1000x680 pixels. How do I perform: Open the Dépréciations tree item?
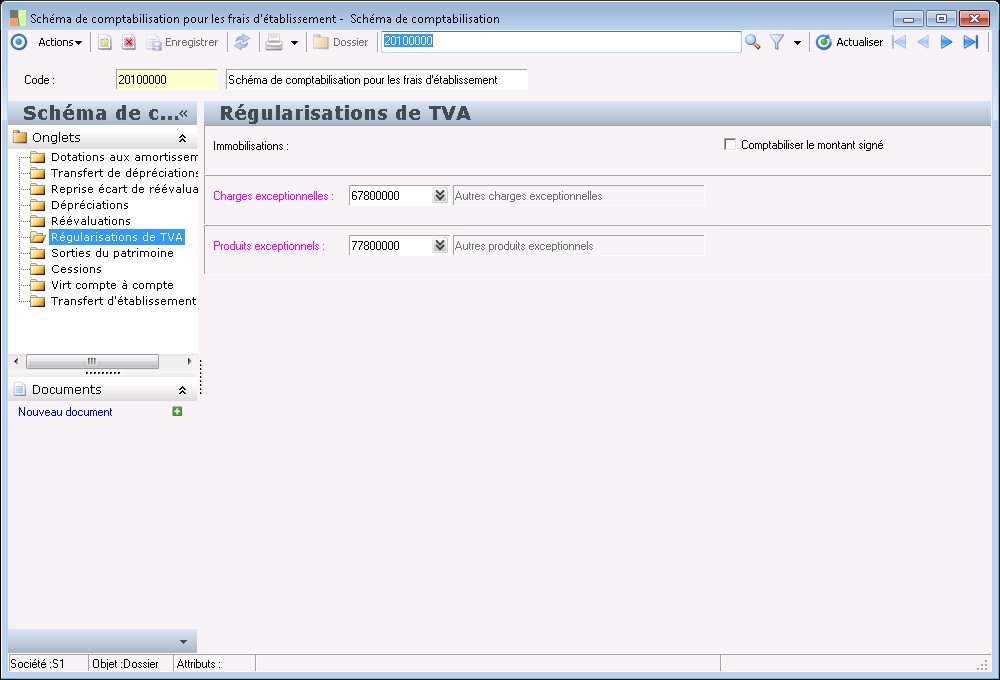click(x=89, y=205)
